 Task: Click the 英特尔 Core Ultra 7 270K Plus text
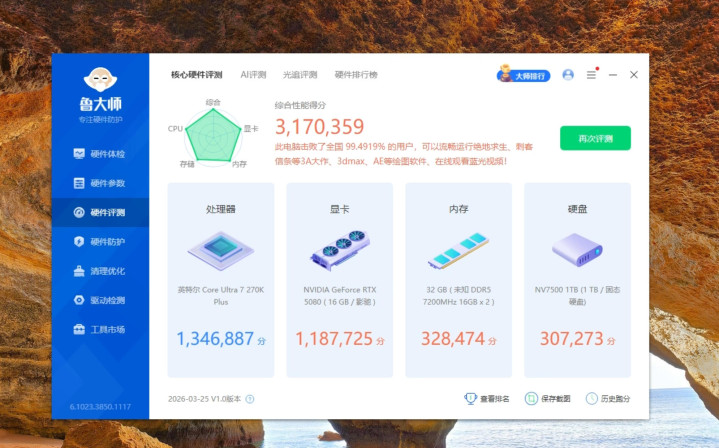[221, 296]
